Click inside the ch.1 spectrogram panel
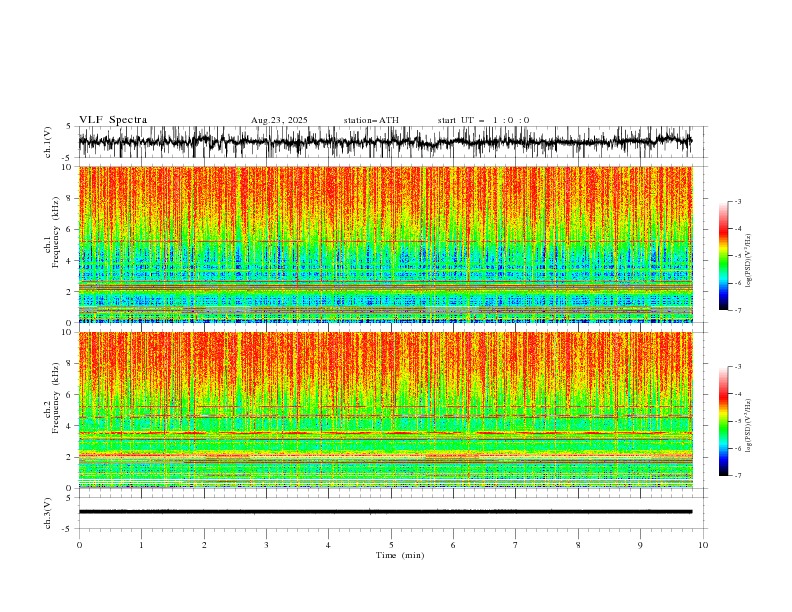This screenshot has width=792, height=612. coord(385,244)
